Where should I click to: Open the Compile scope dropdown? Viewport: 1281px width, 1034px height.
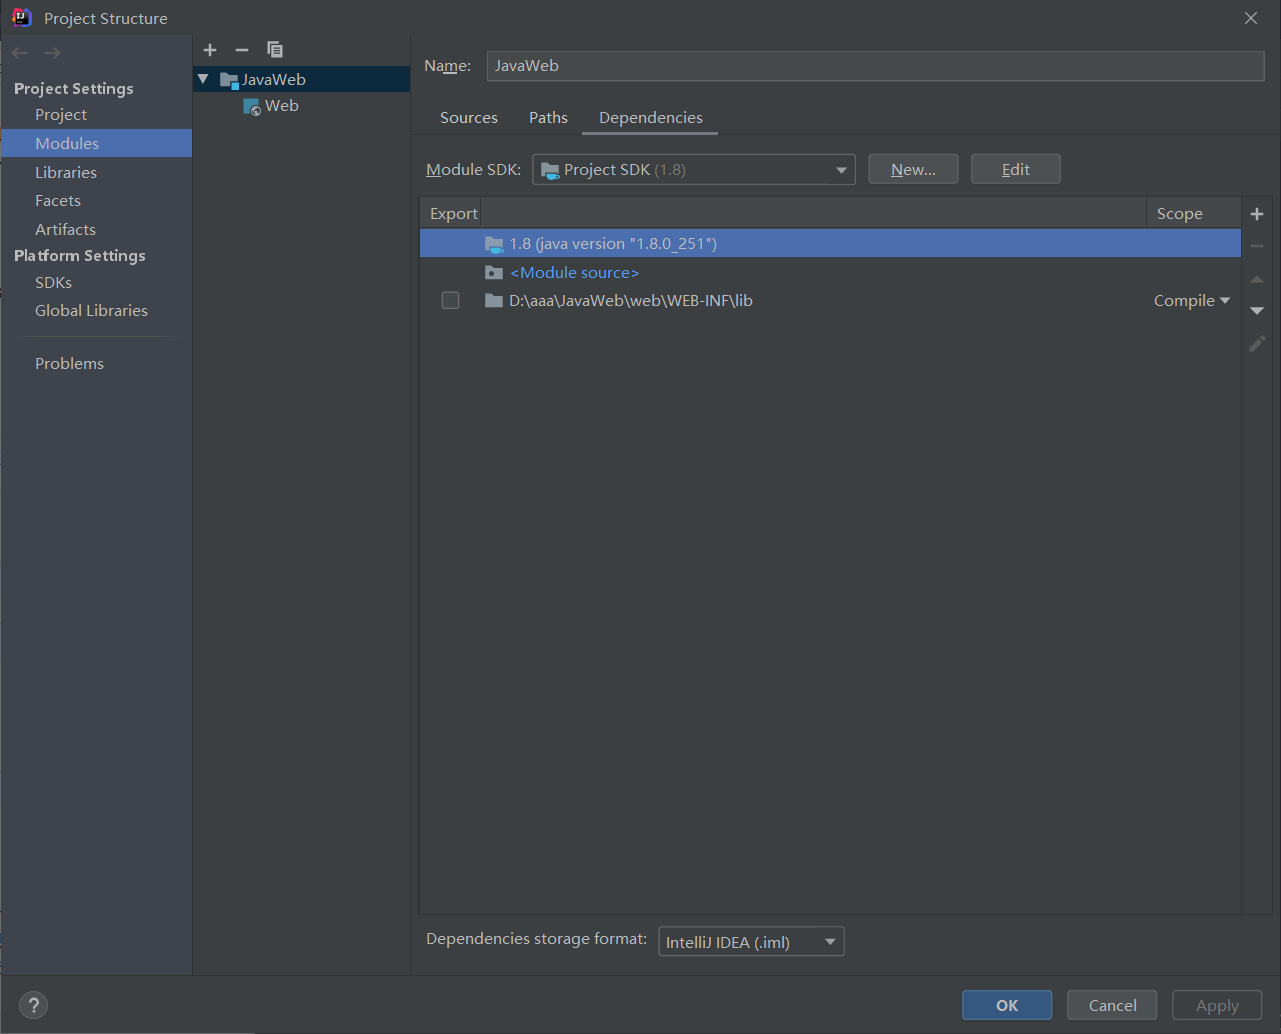1192,301
